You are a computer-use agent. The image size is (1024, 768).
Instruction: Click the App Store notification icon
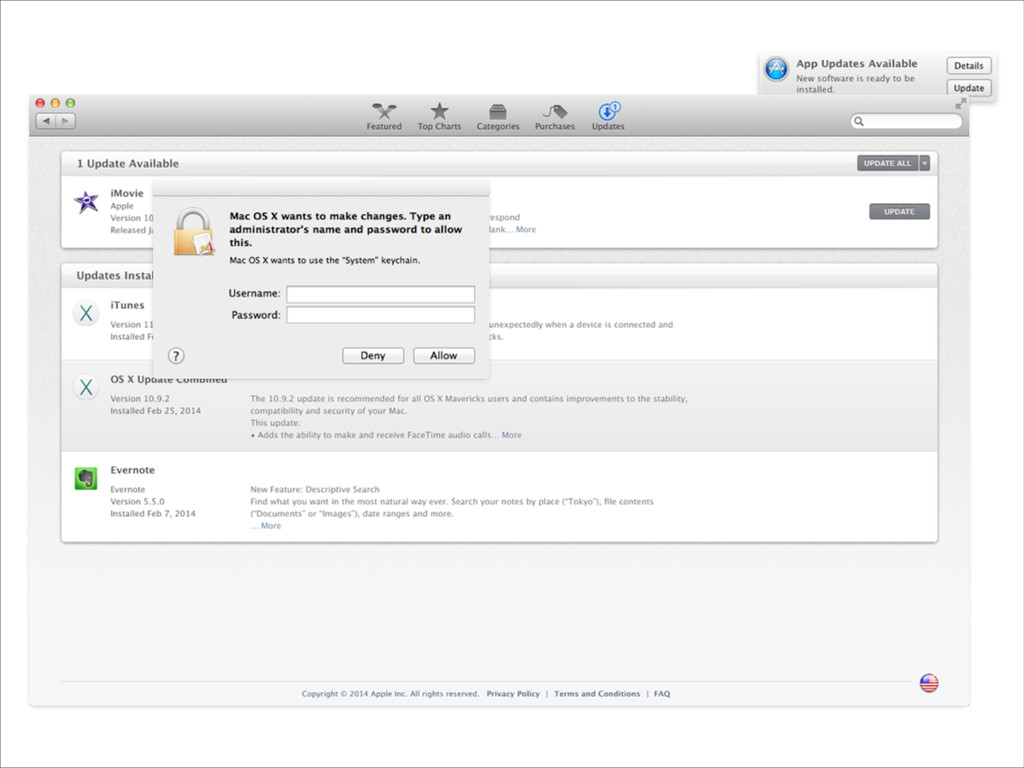pyautogui.click(x=776, y=69)
